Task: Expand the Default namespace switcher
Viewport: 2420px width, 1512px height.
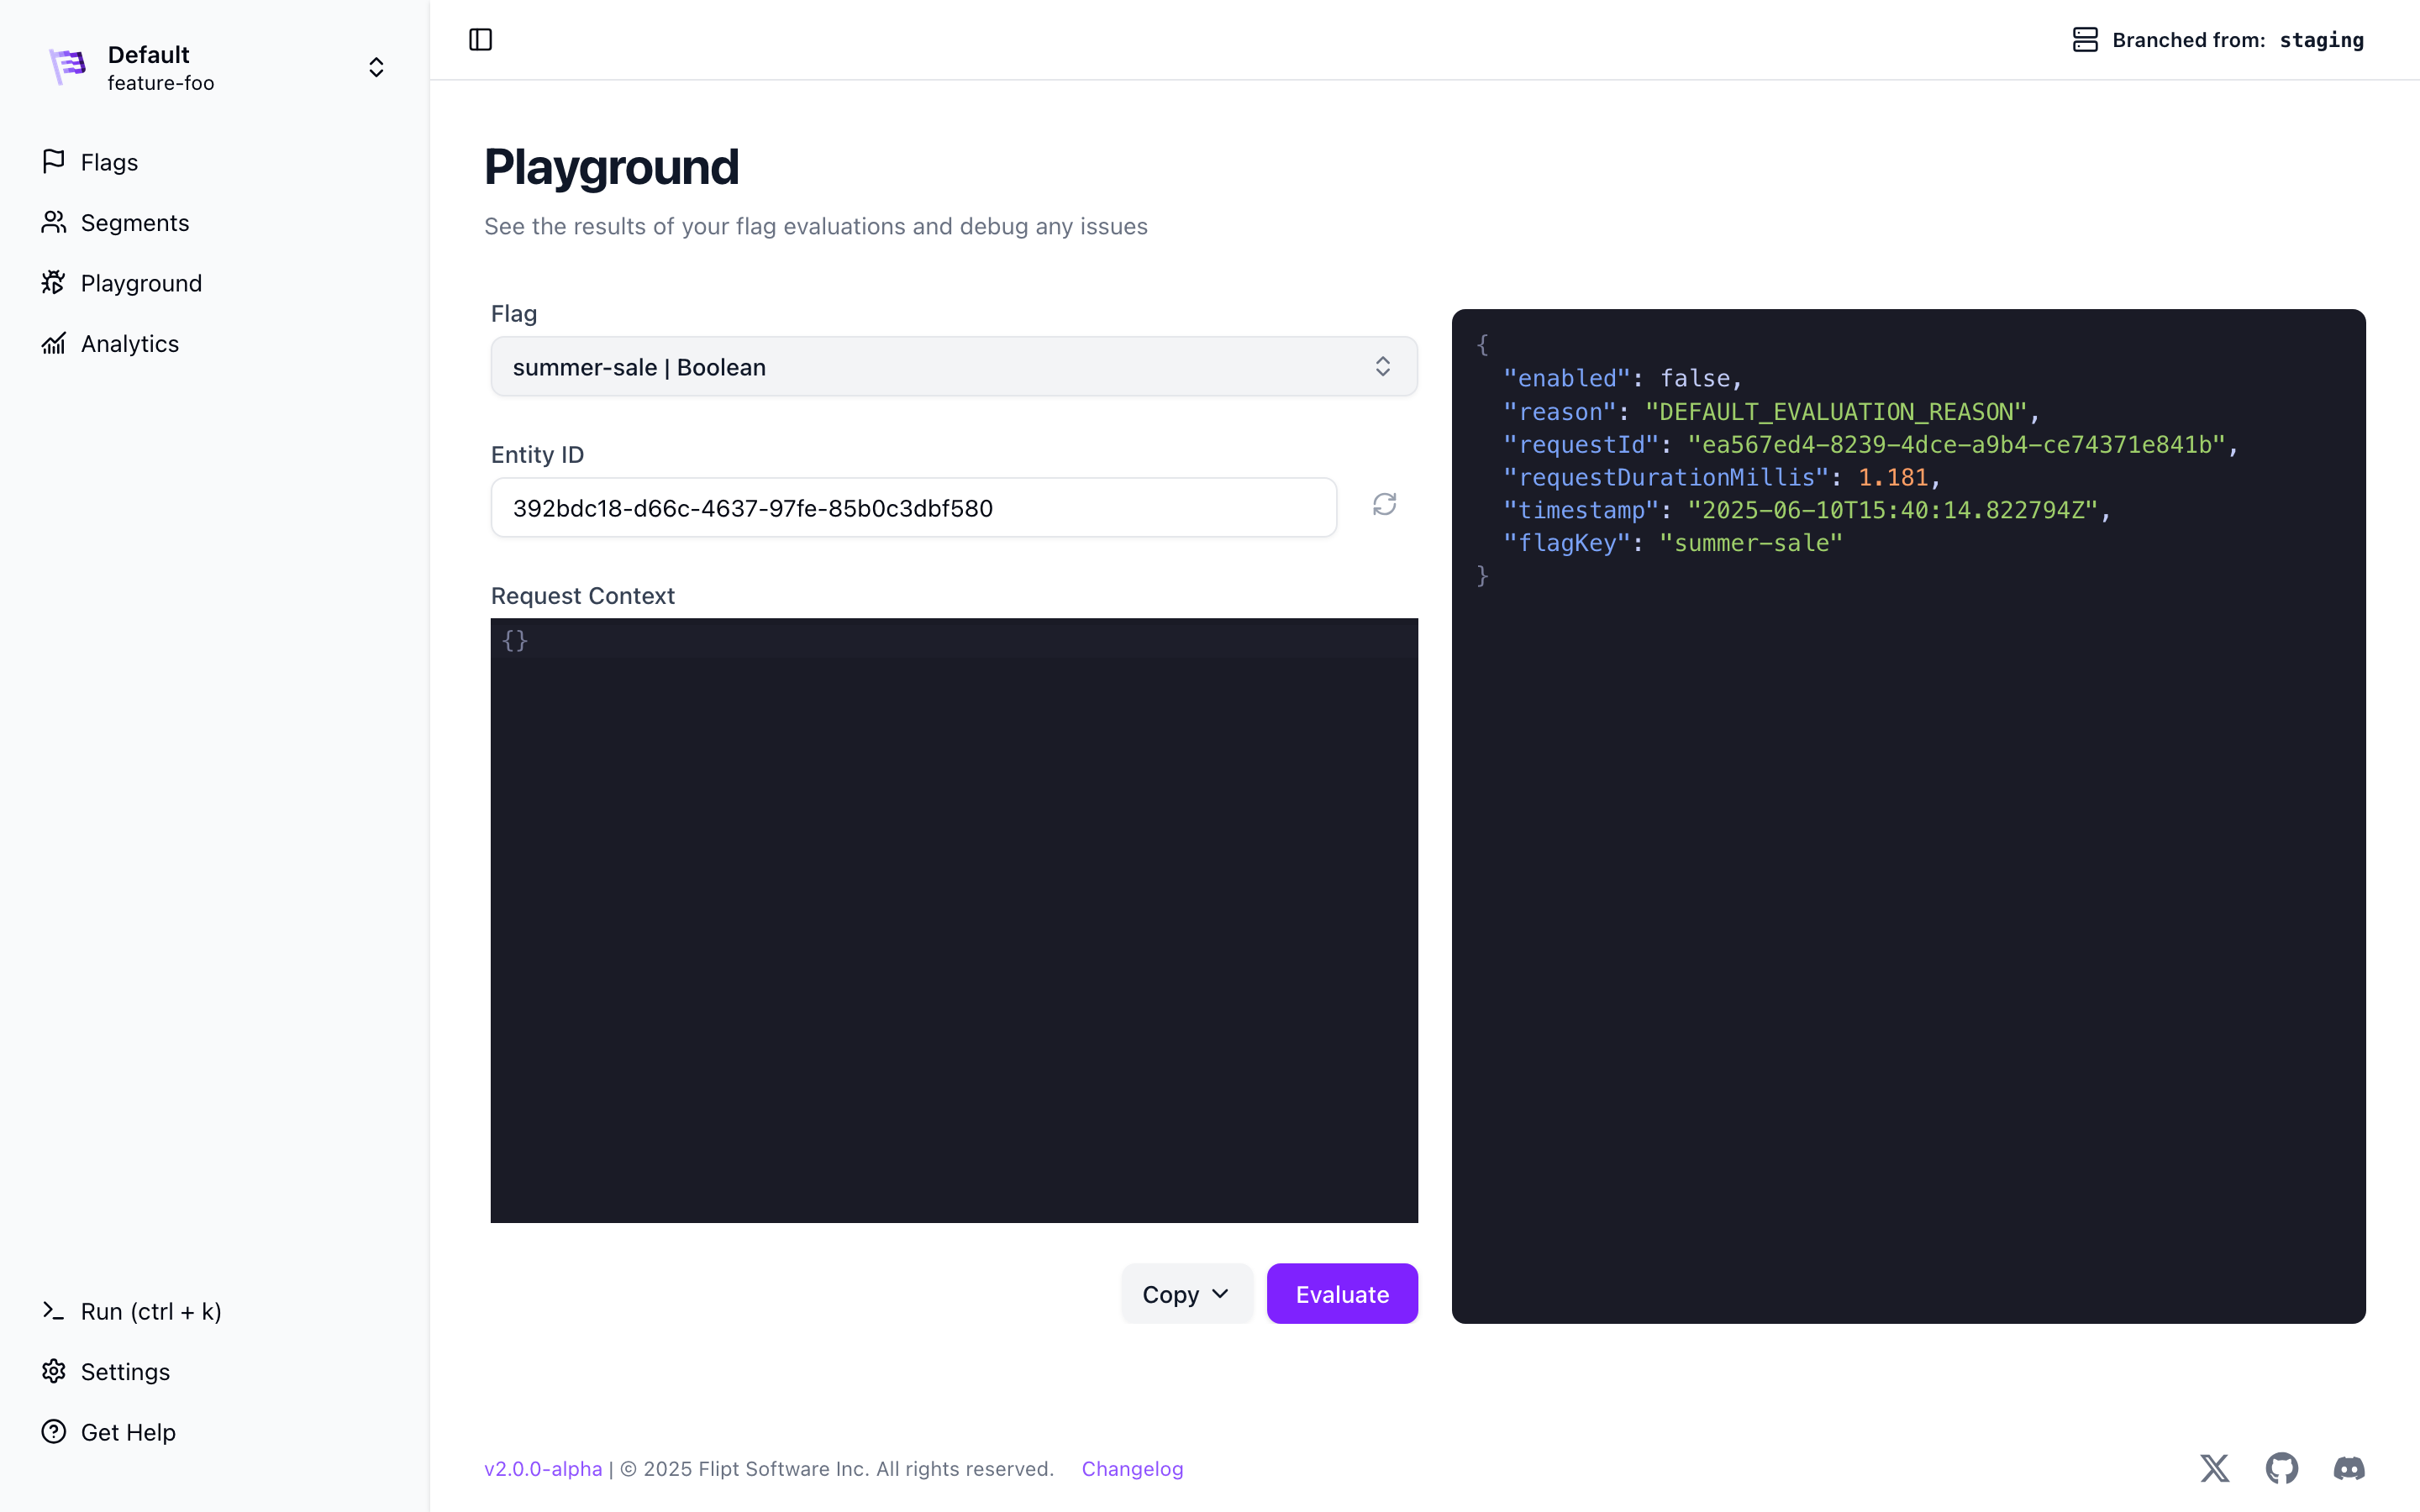Action: pos(376,67)
